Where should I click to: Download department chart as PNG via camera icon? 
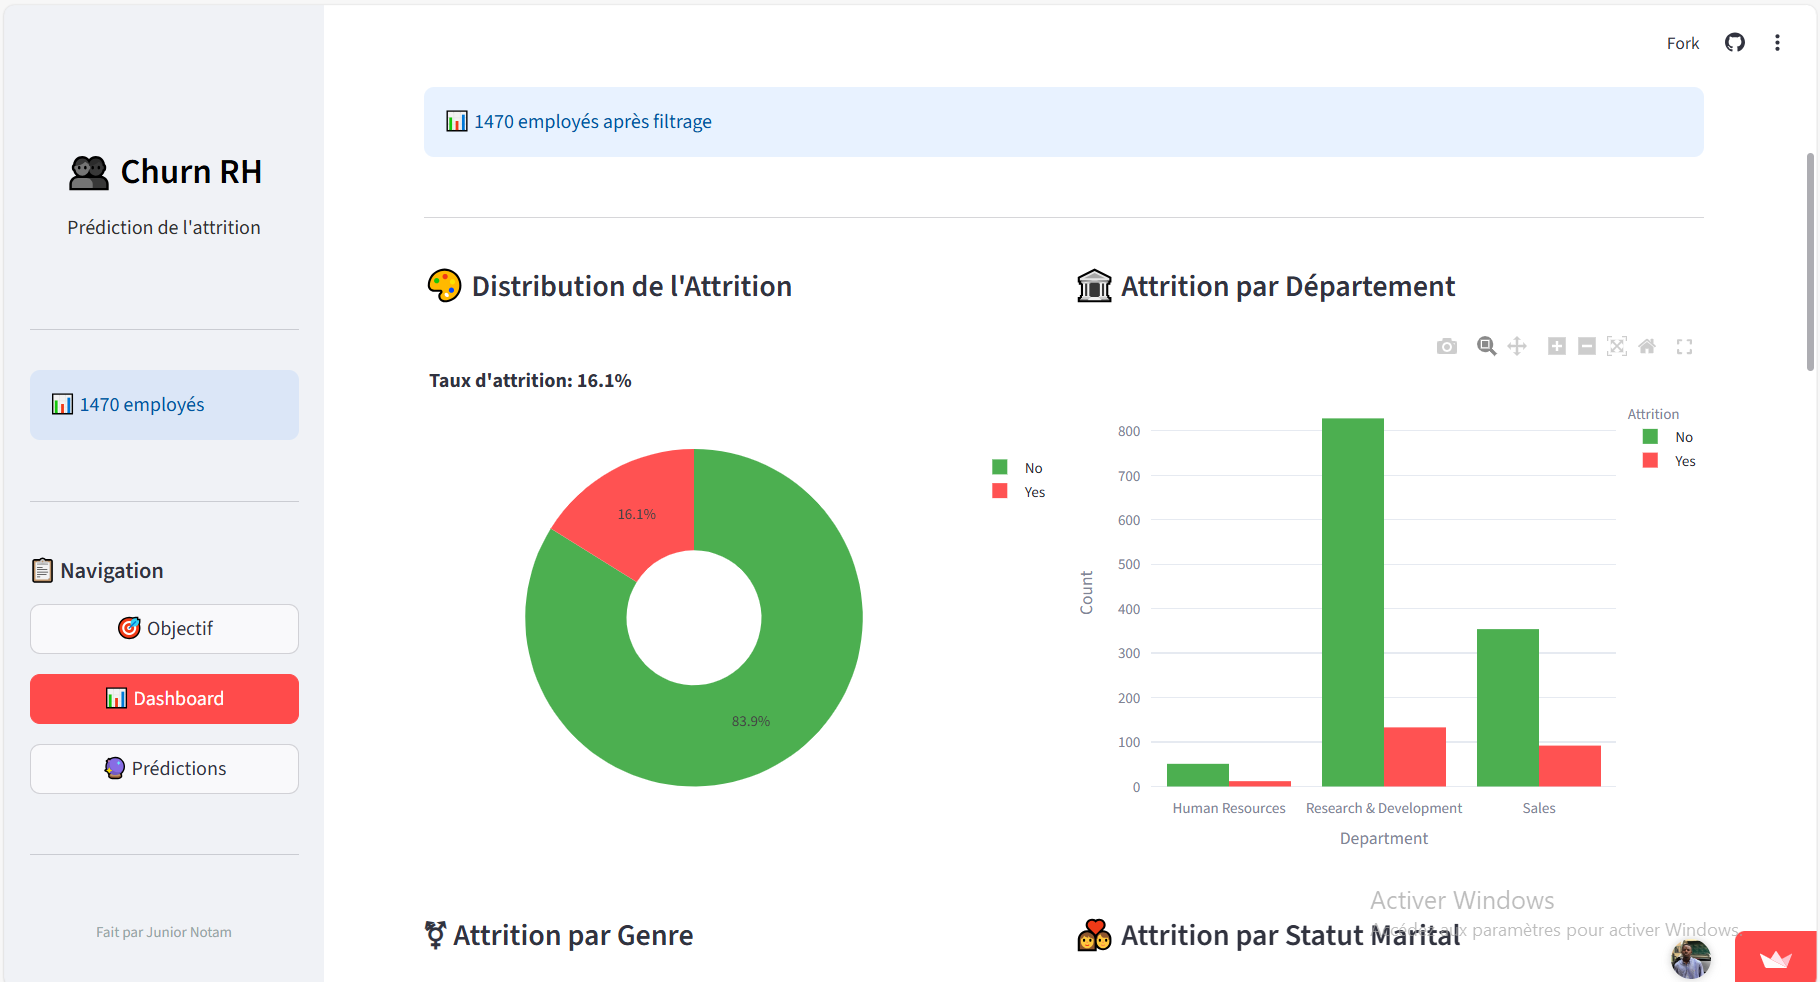[x=1446, y=346]
